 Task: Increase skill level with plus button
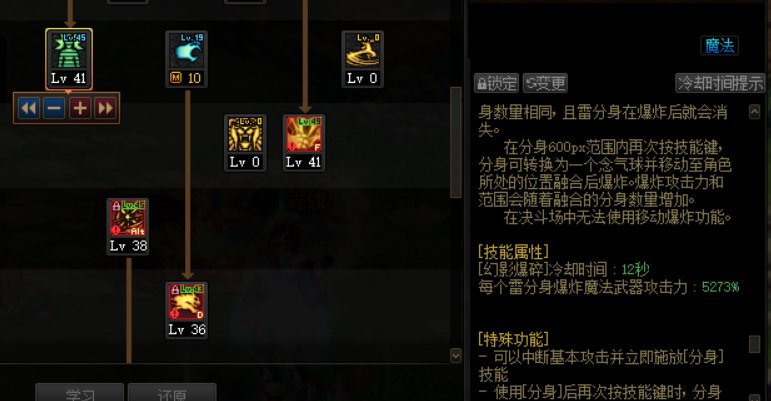tap(80, 108)
